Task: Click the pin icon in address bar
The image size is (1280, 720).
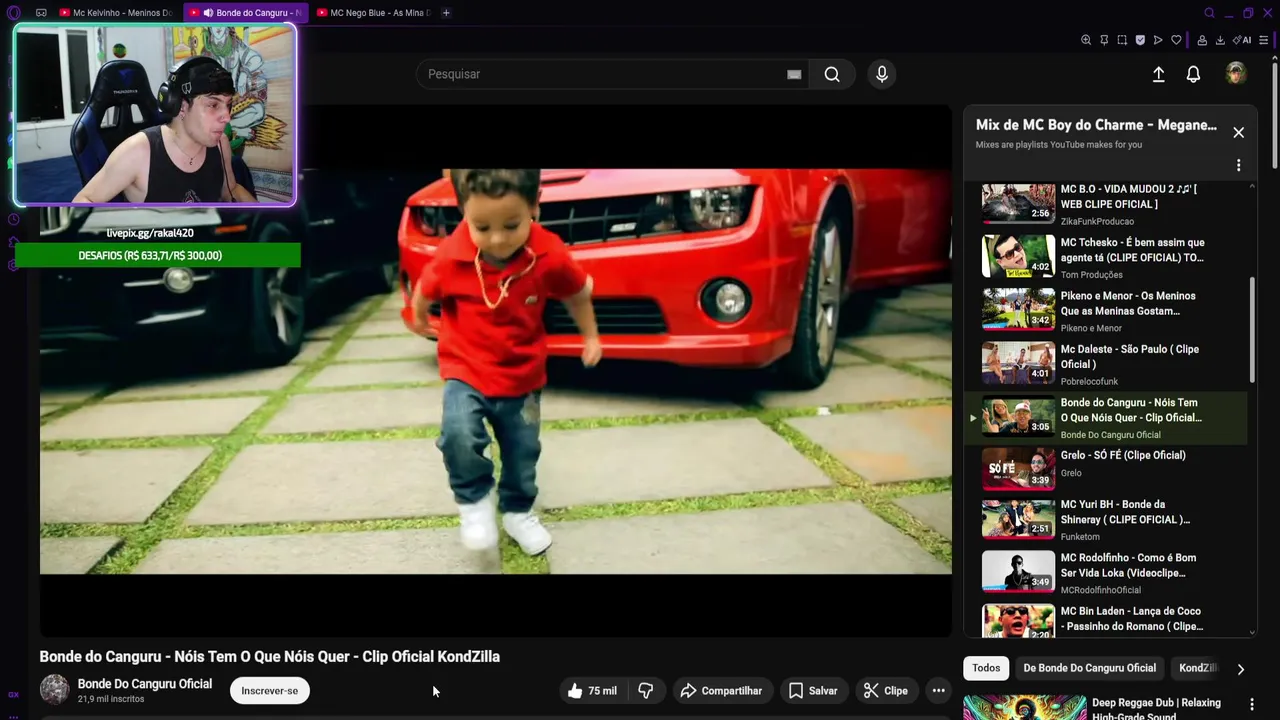Action: [1104, 40]
